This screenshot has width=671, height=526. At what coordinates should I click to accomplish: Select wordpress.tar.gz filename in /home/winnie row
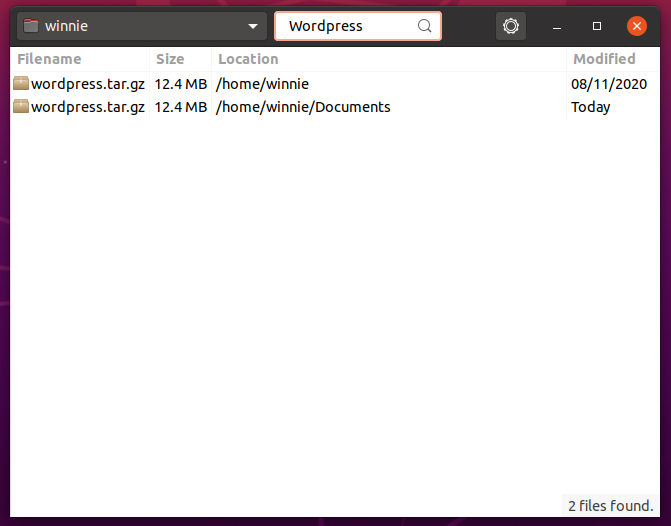[x=88, y=84]
